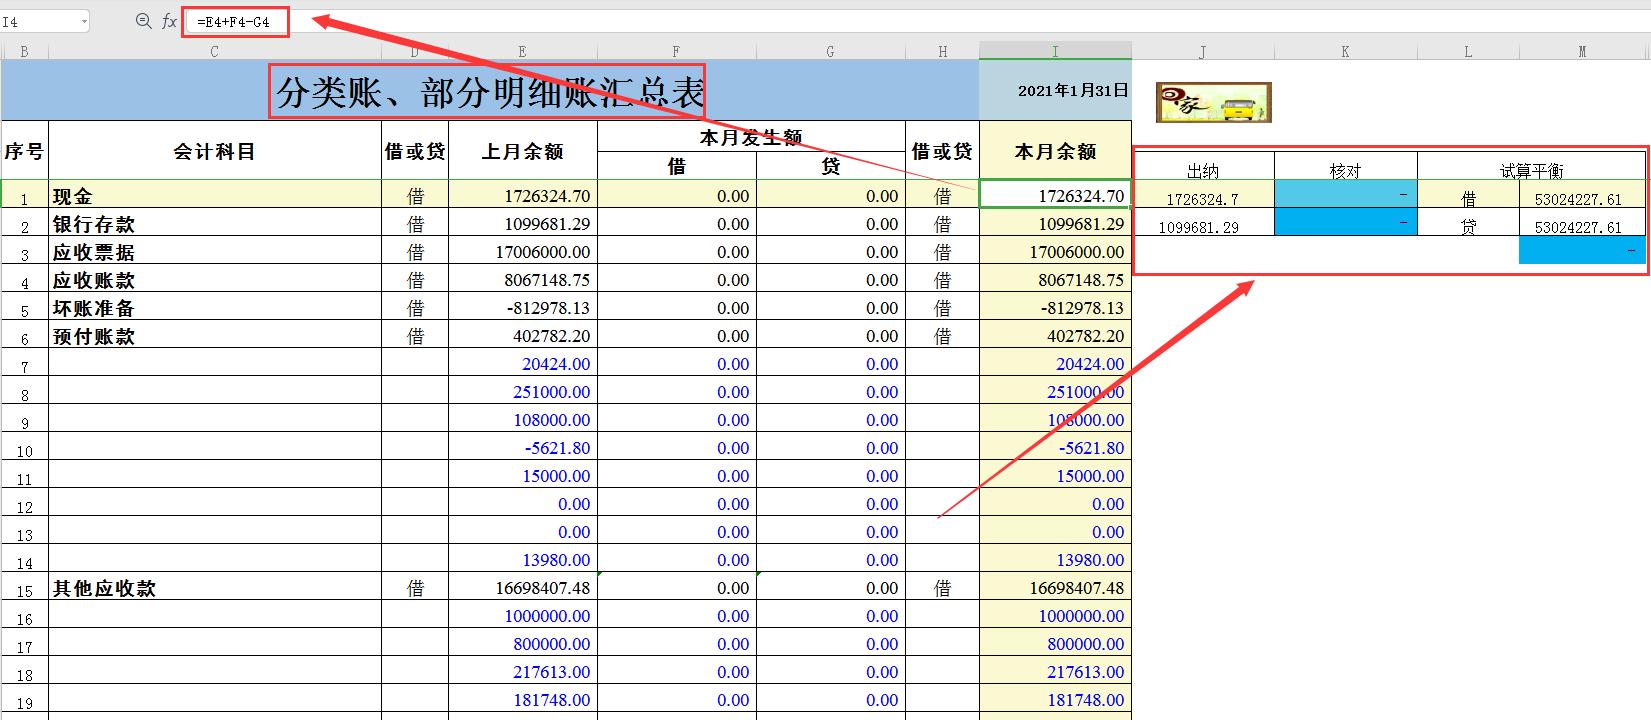This screenshot has height=720, width=1651.
Task: Click 上月余额 13980.00 in row 14
Action: (523, 560)
